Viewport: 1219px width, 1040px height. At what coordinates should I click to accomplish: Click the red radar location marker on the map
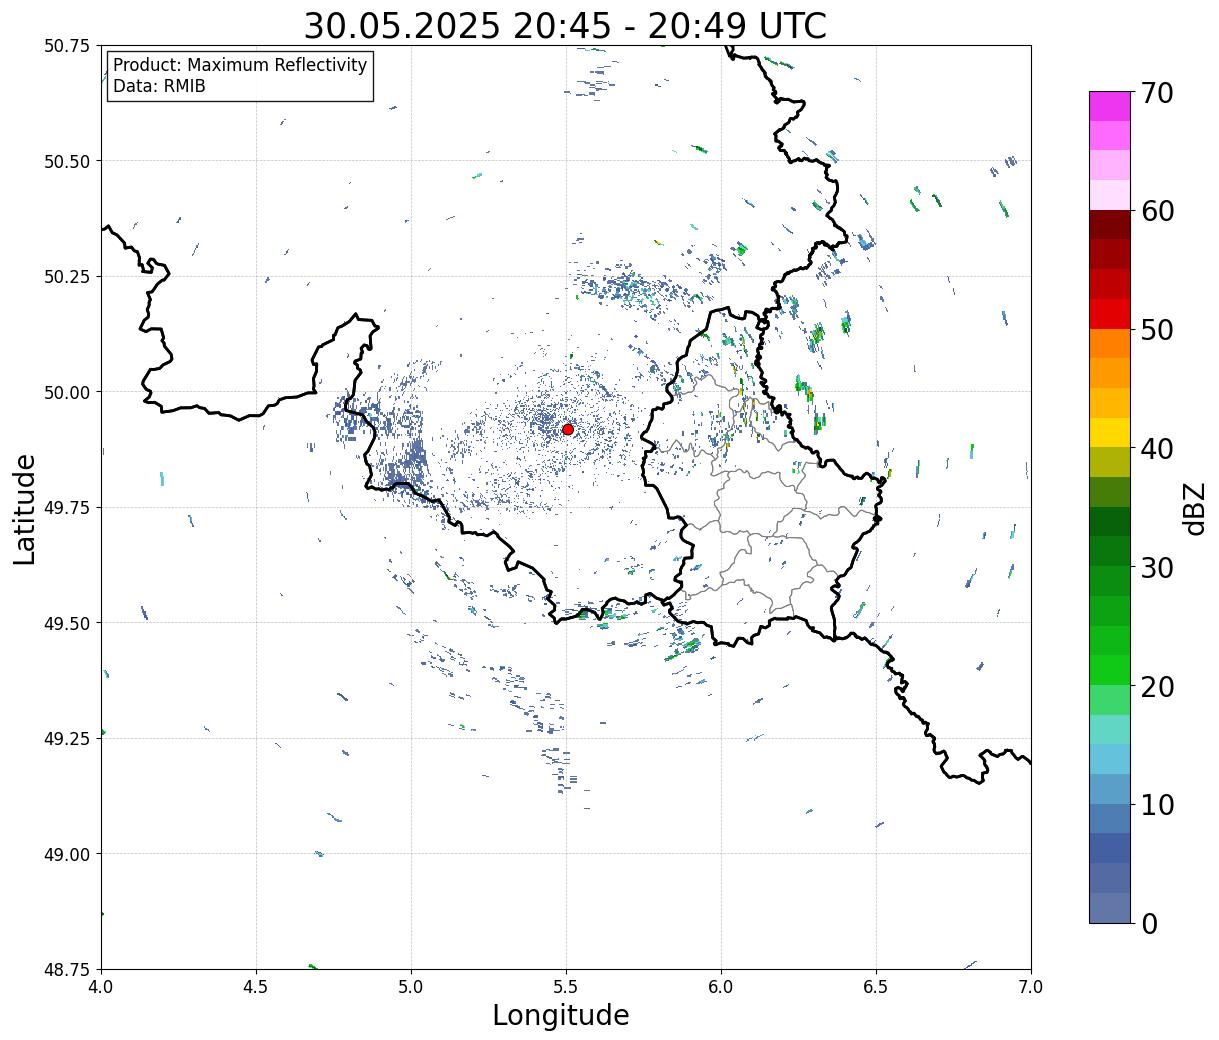click(x=568, y=429)
